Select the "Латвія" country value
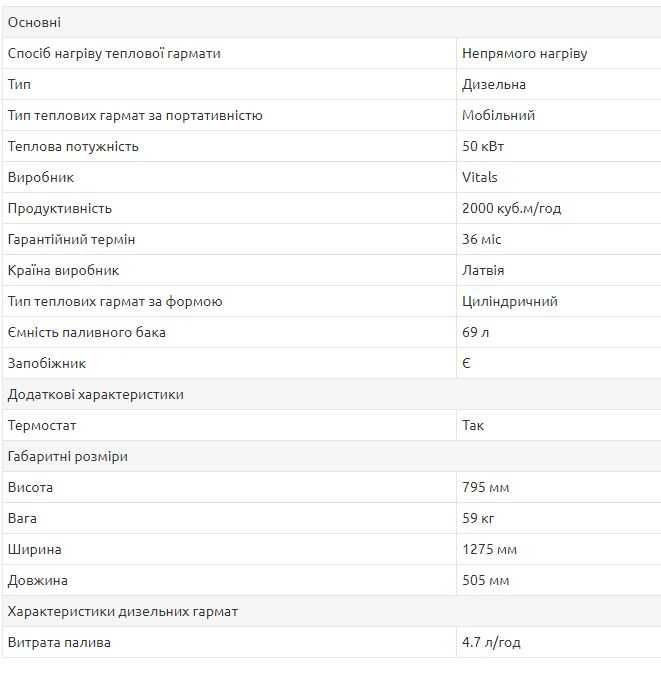 [483, 270]
